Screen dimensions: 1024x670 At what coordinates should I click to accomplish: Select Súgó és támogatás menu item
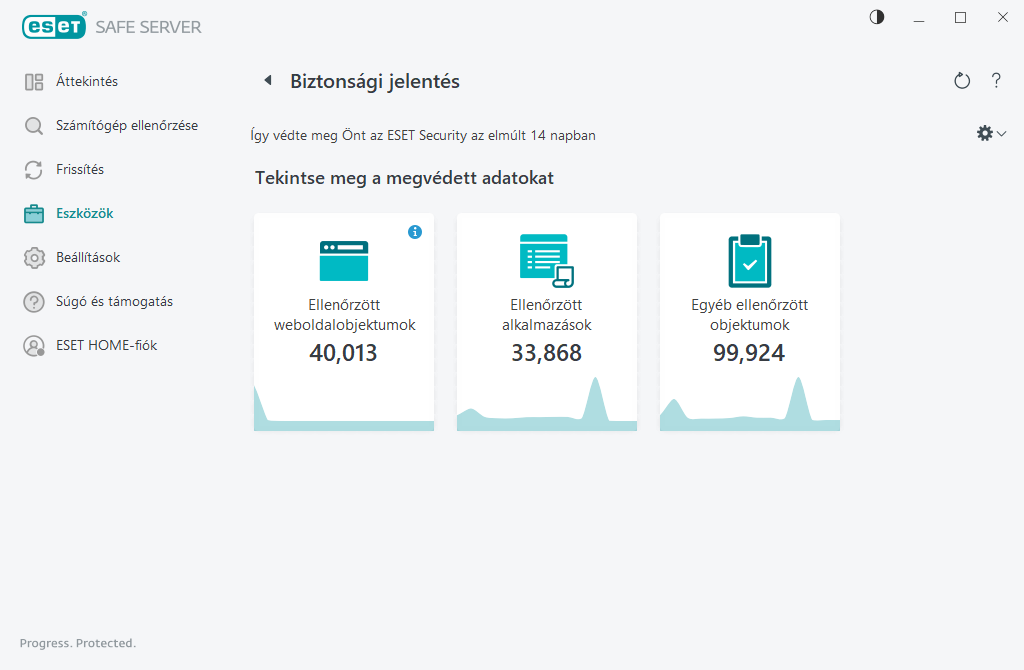[x=114, y=302]
